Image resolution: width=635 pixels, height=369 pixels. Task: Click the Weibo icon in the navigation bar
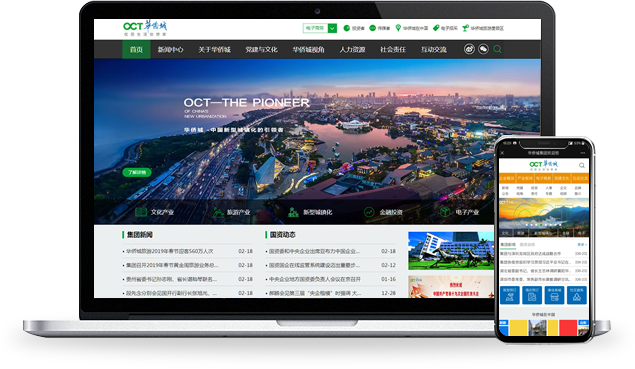[469, 49]
